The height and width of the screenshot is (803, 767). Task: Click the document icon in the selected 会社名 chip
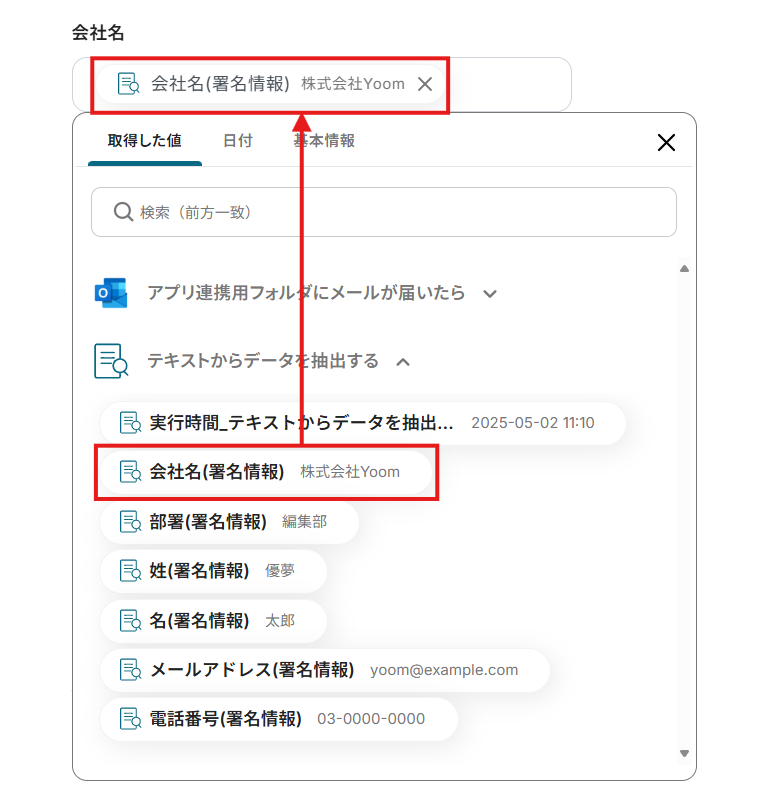(x=128, y=83)
